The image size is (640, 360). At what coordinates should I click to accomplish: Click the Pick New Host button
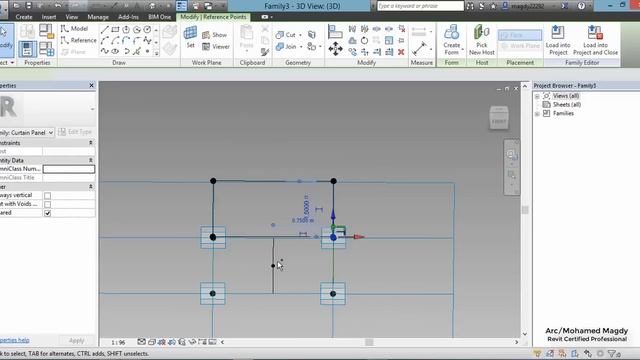[x=482, y=40]
